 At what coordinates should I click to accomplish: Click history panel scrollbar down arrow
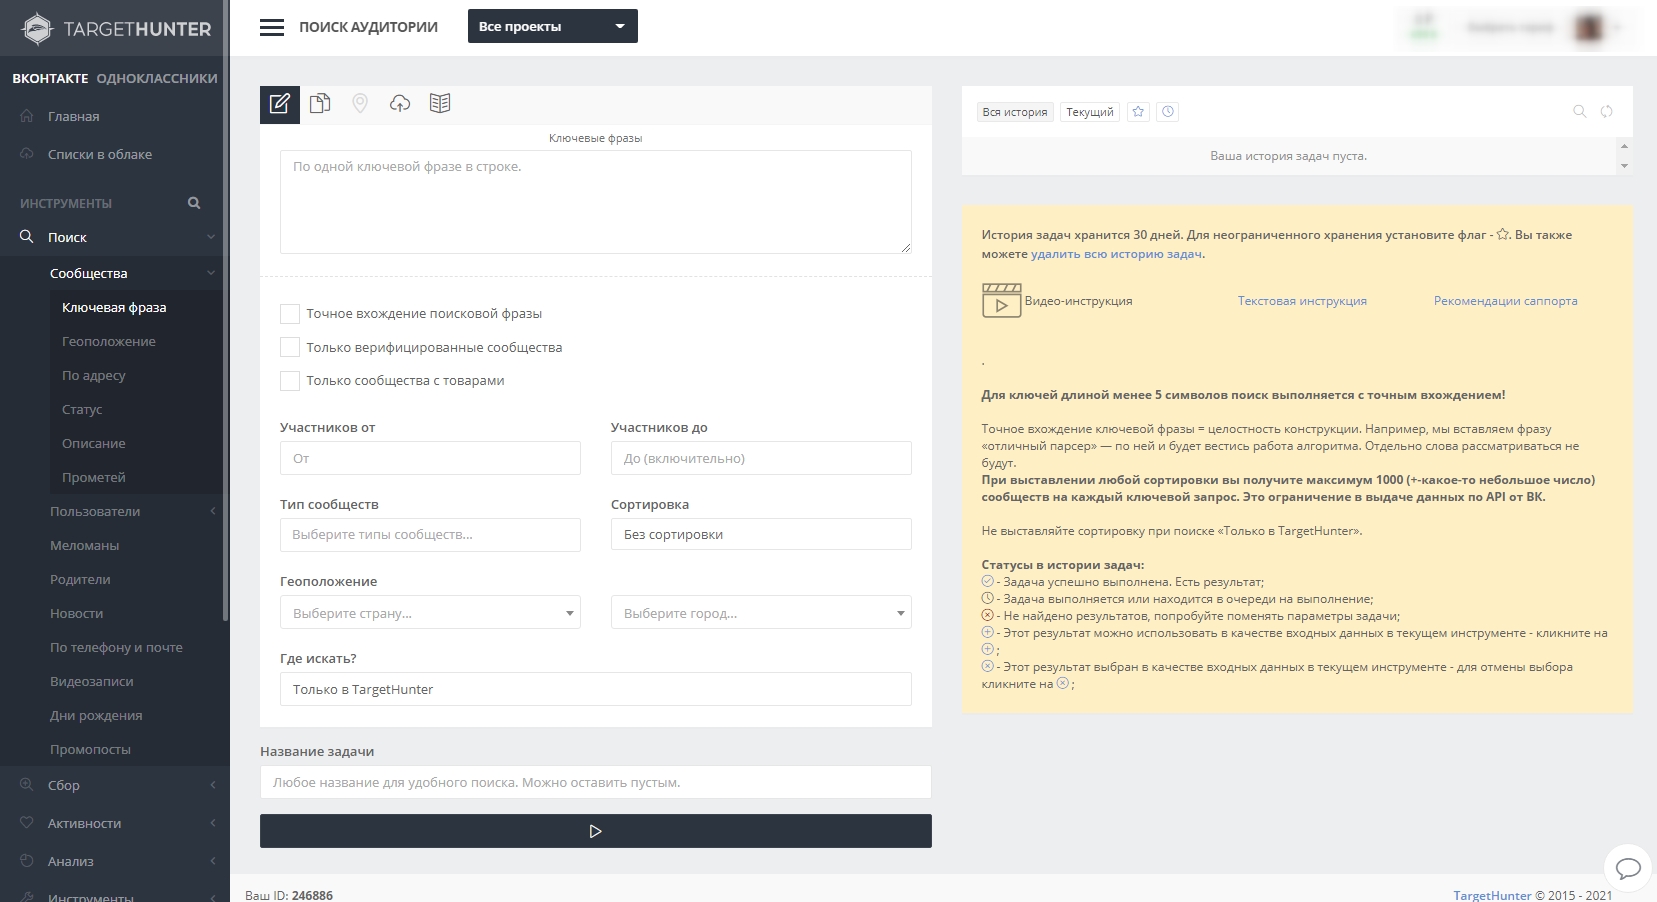coord(1624,166)
